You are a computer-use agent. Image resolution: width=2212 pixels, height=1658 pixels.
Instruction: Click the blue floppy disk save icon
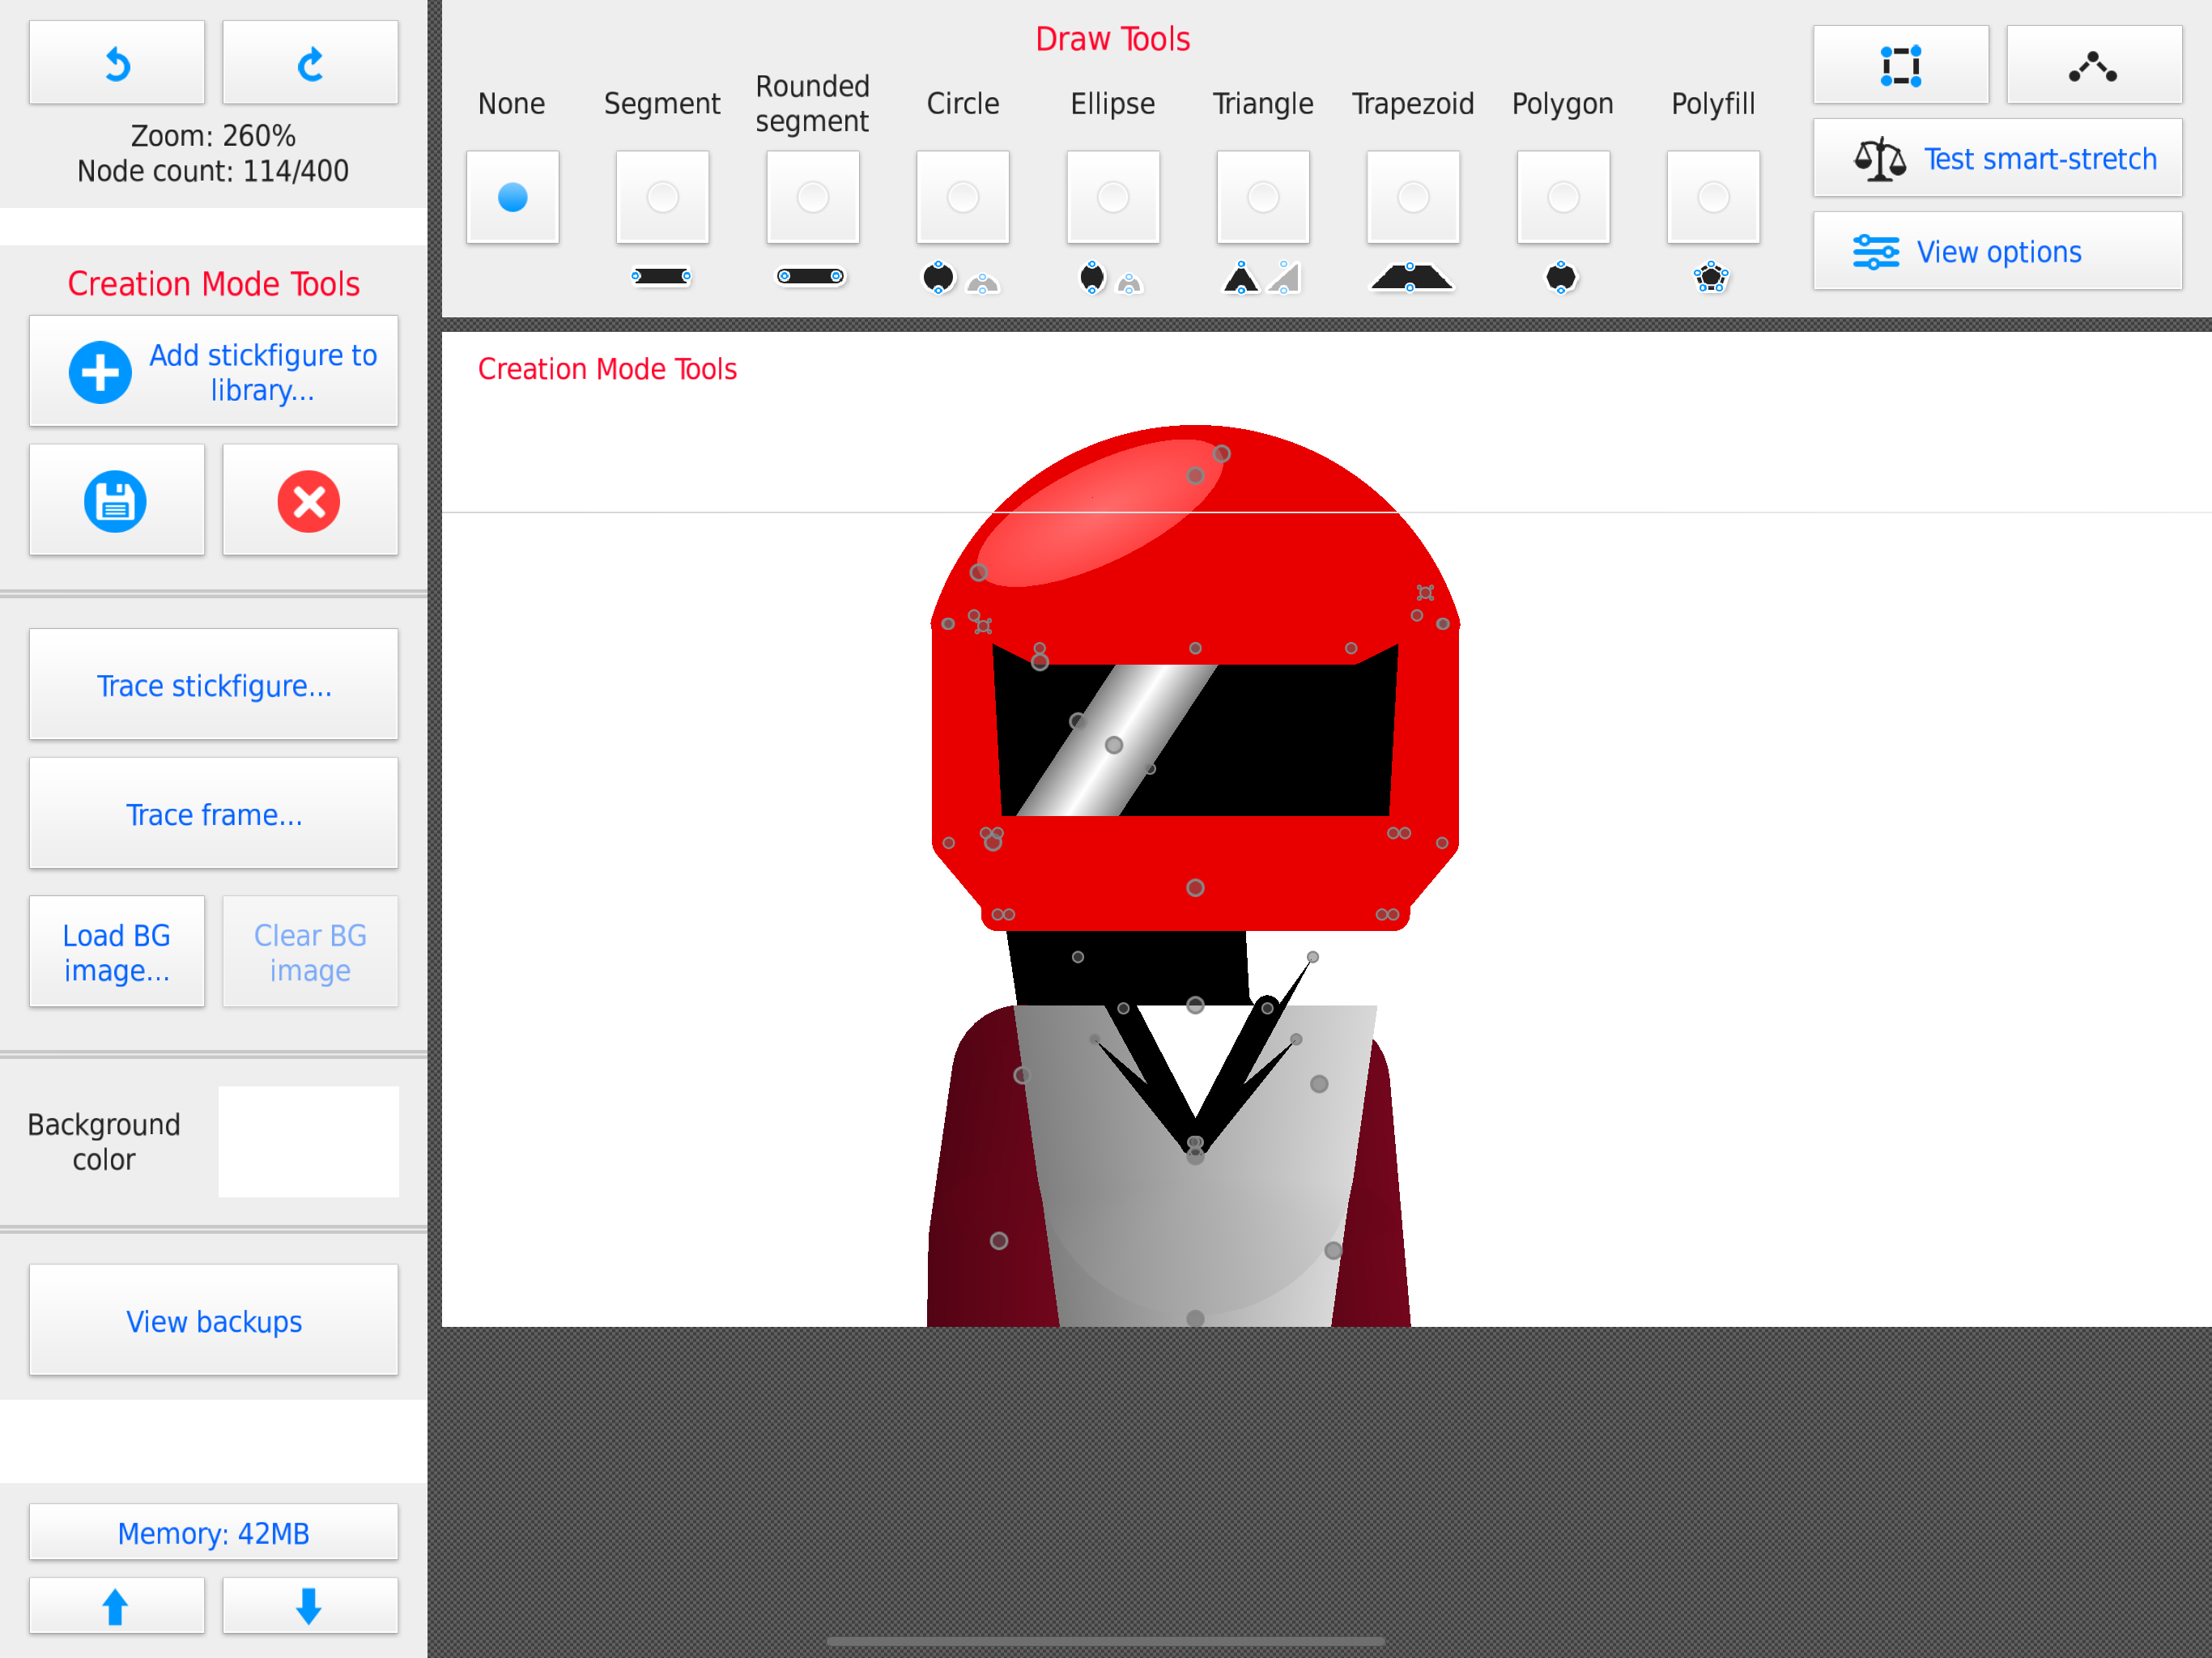(x=116, y=501)
